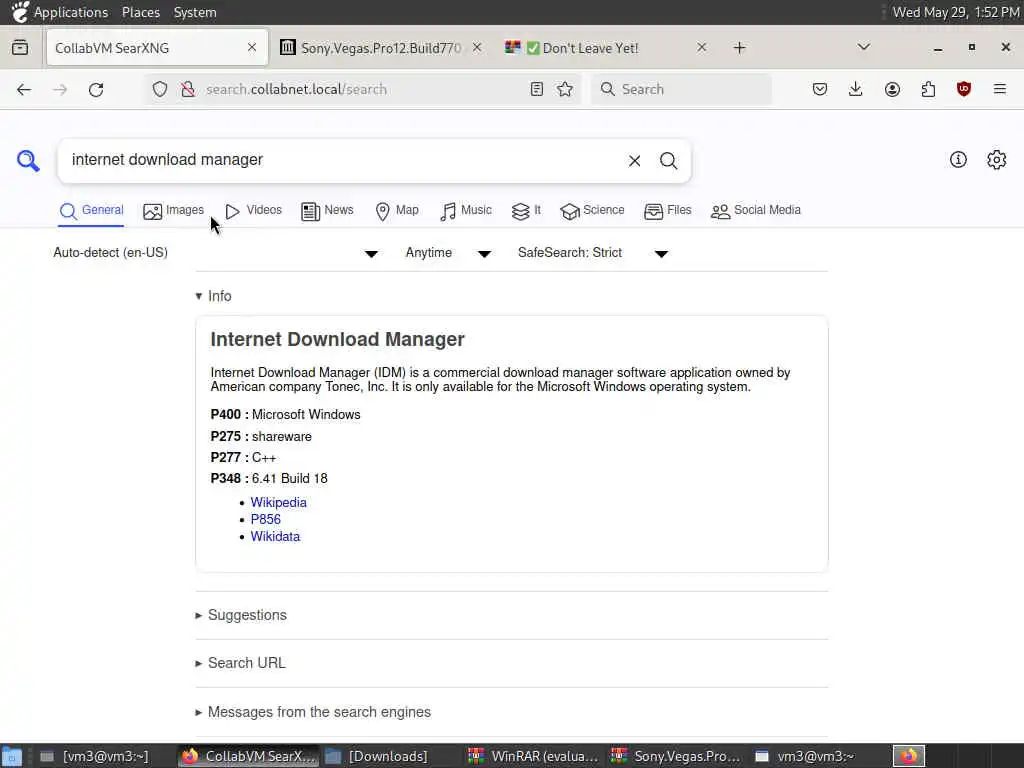The height and width of the screenshot is (768, 1024).
Task: Click the insecure connection lock icon
Action: pos(188,89)
